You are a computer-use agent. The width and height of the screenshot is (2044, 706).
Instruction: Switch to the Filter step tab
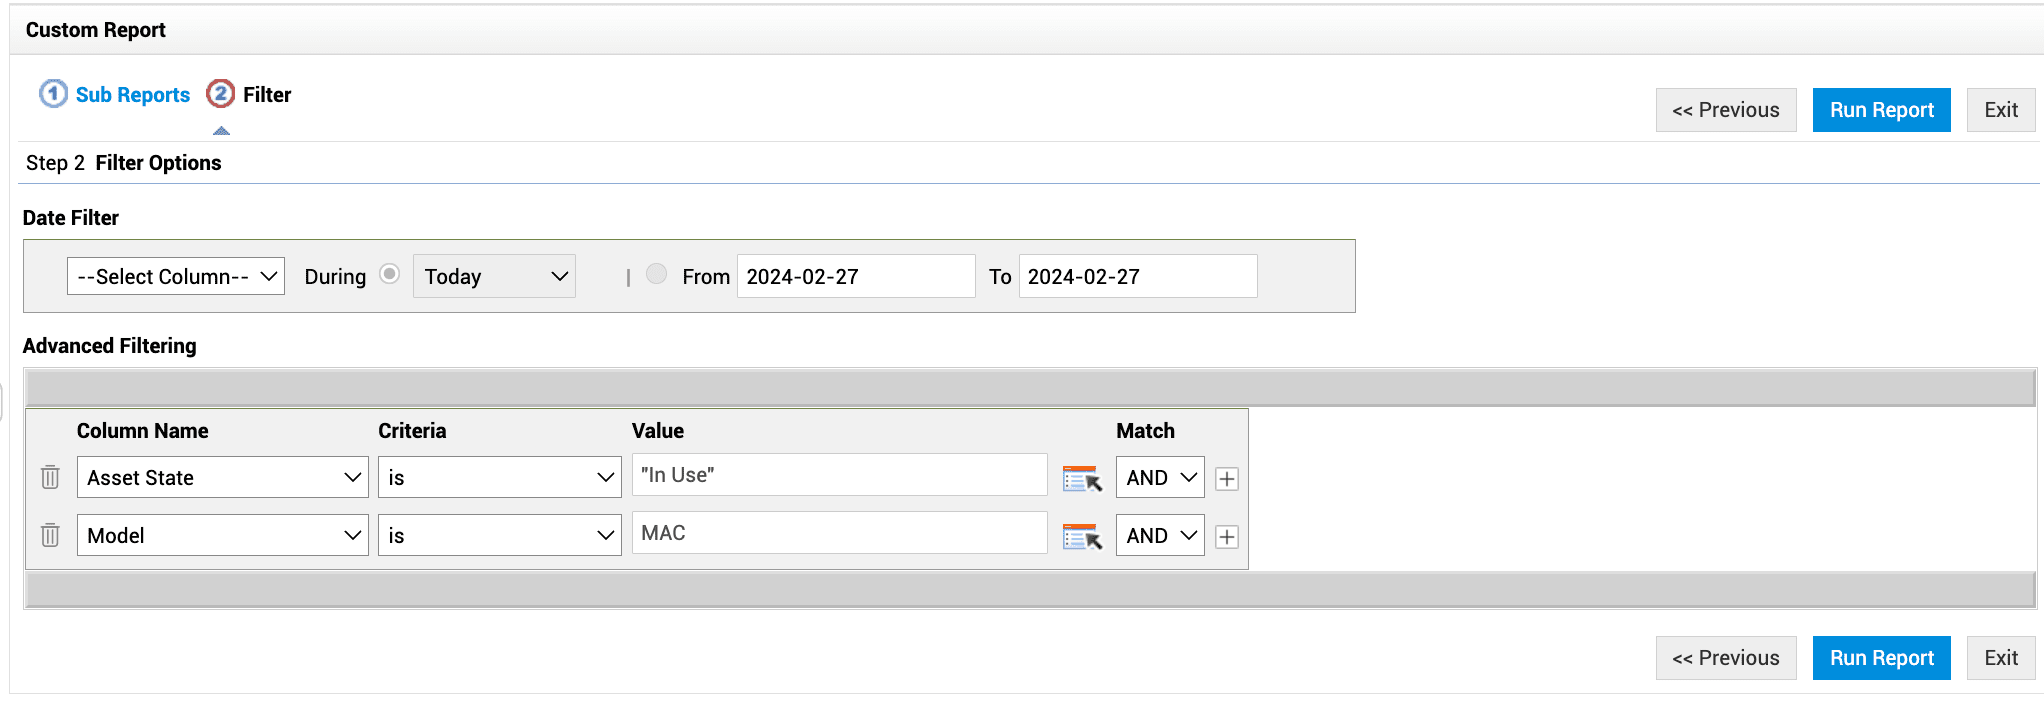click(x=267, y=95)
